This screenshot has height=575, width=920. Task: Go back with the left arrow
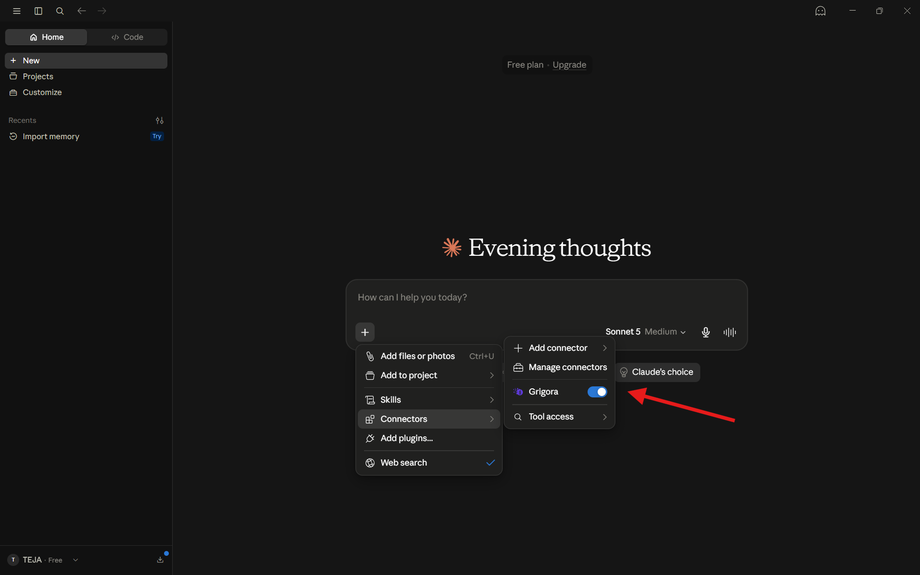[x=82, y=11]
